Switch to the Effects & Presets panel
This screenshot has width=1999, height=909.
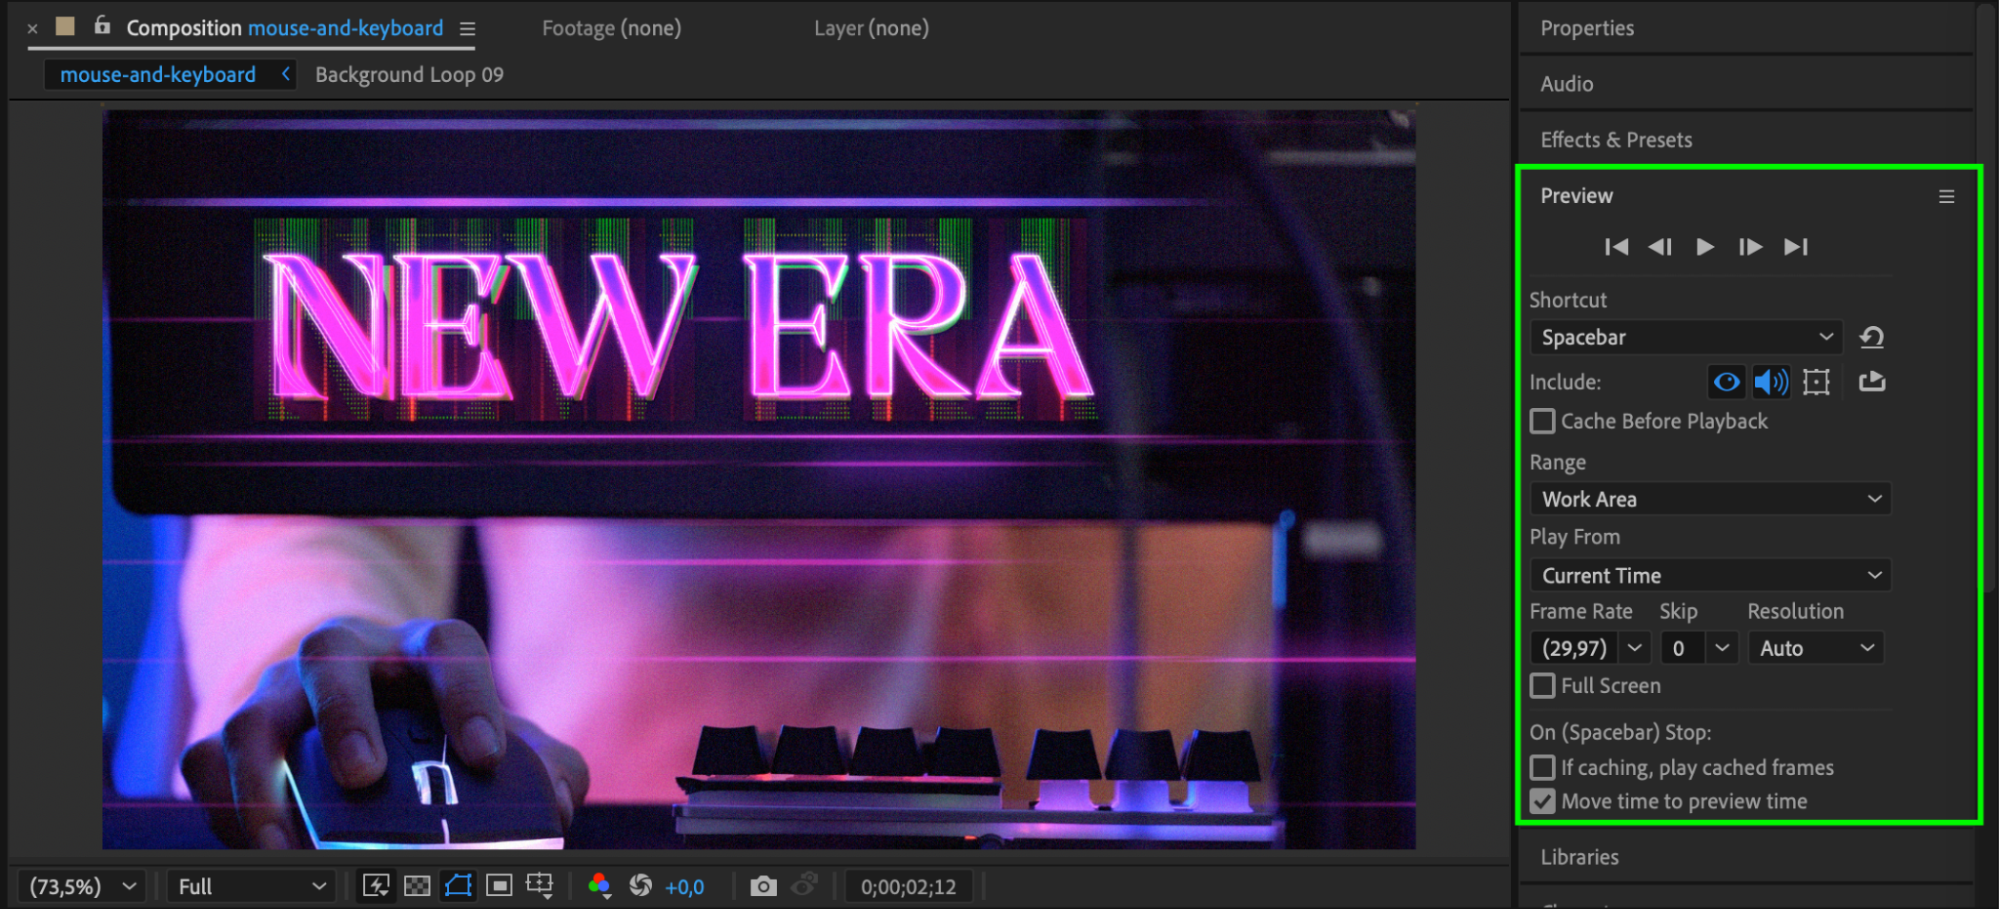click(x=1616, y=140)
